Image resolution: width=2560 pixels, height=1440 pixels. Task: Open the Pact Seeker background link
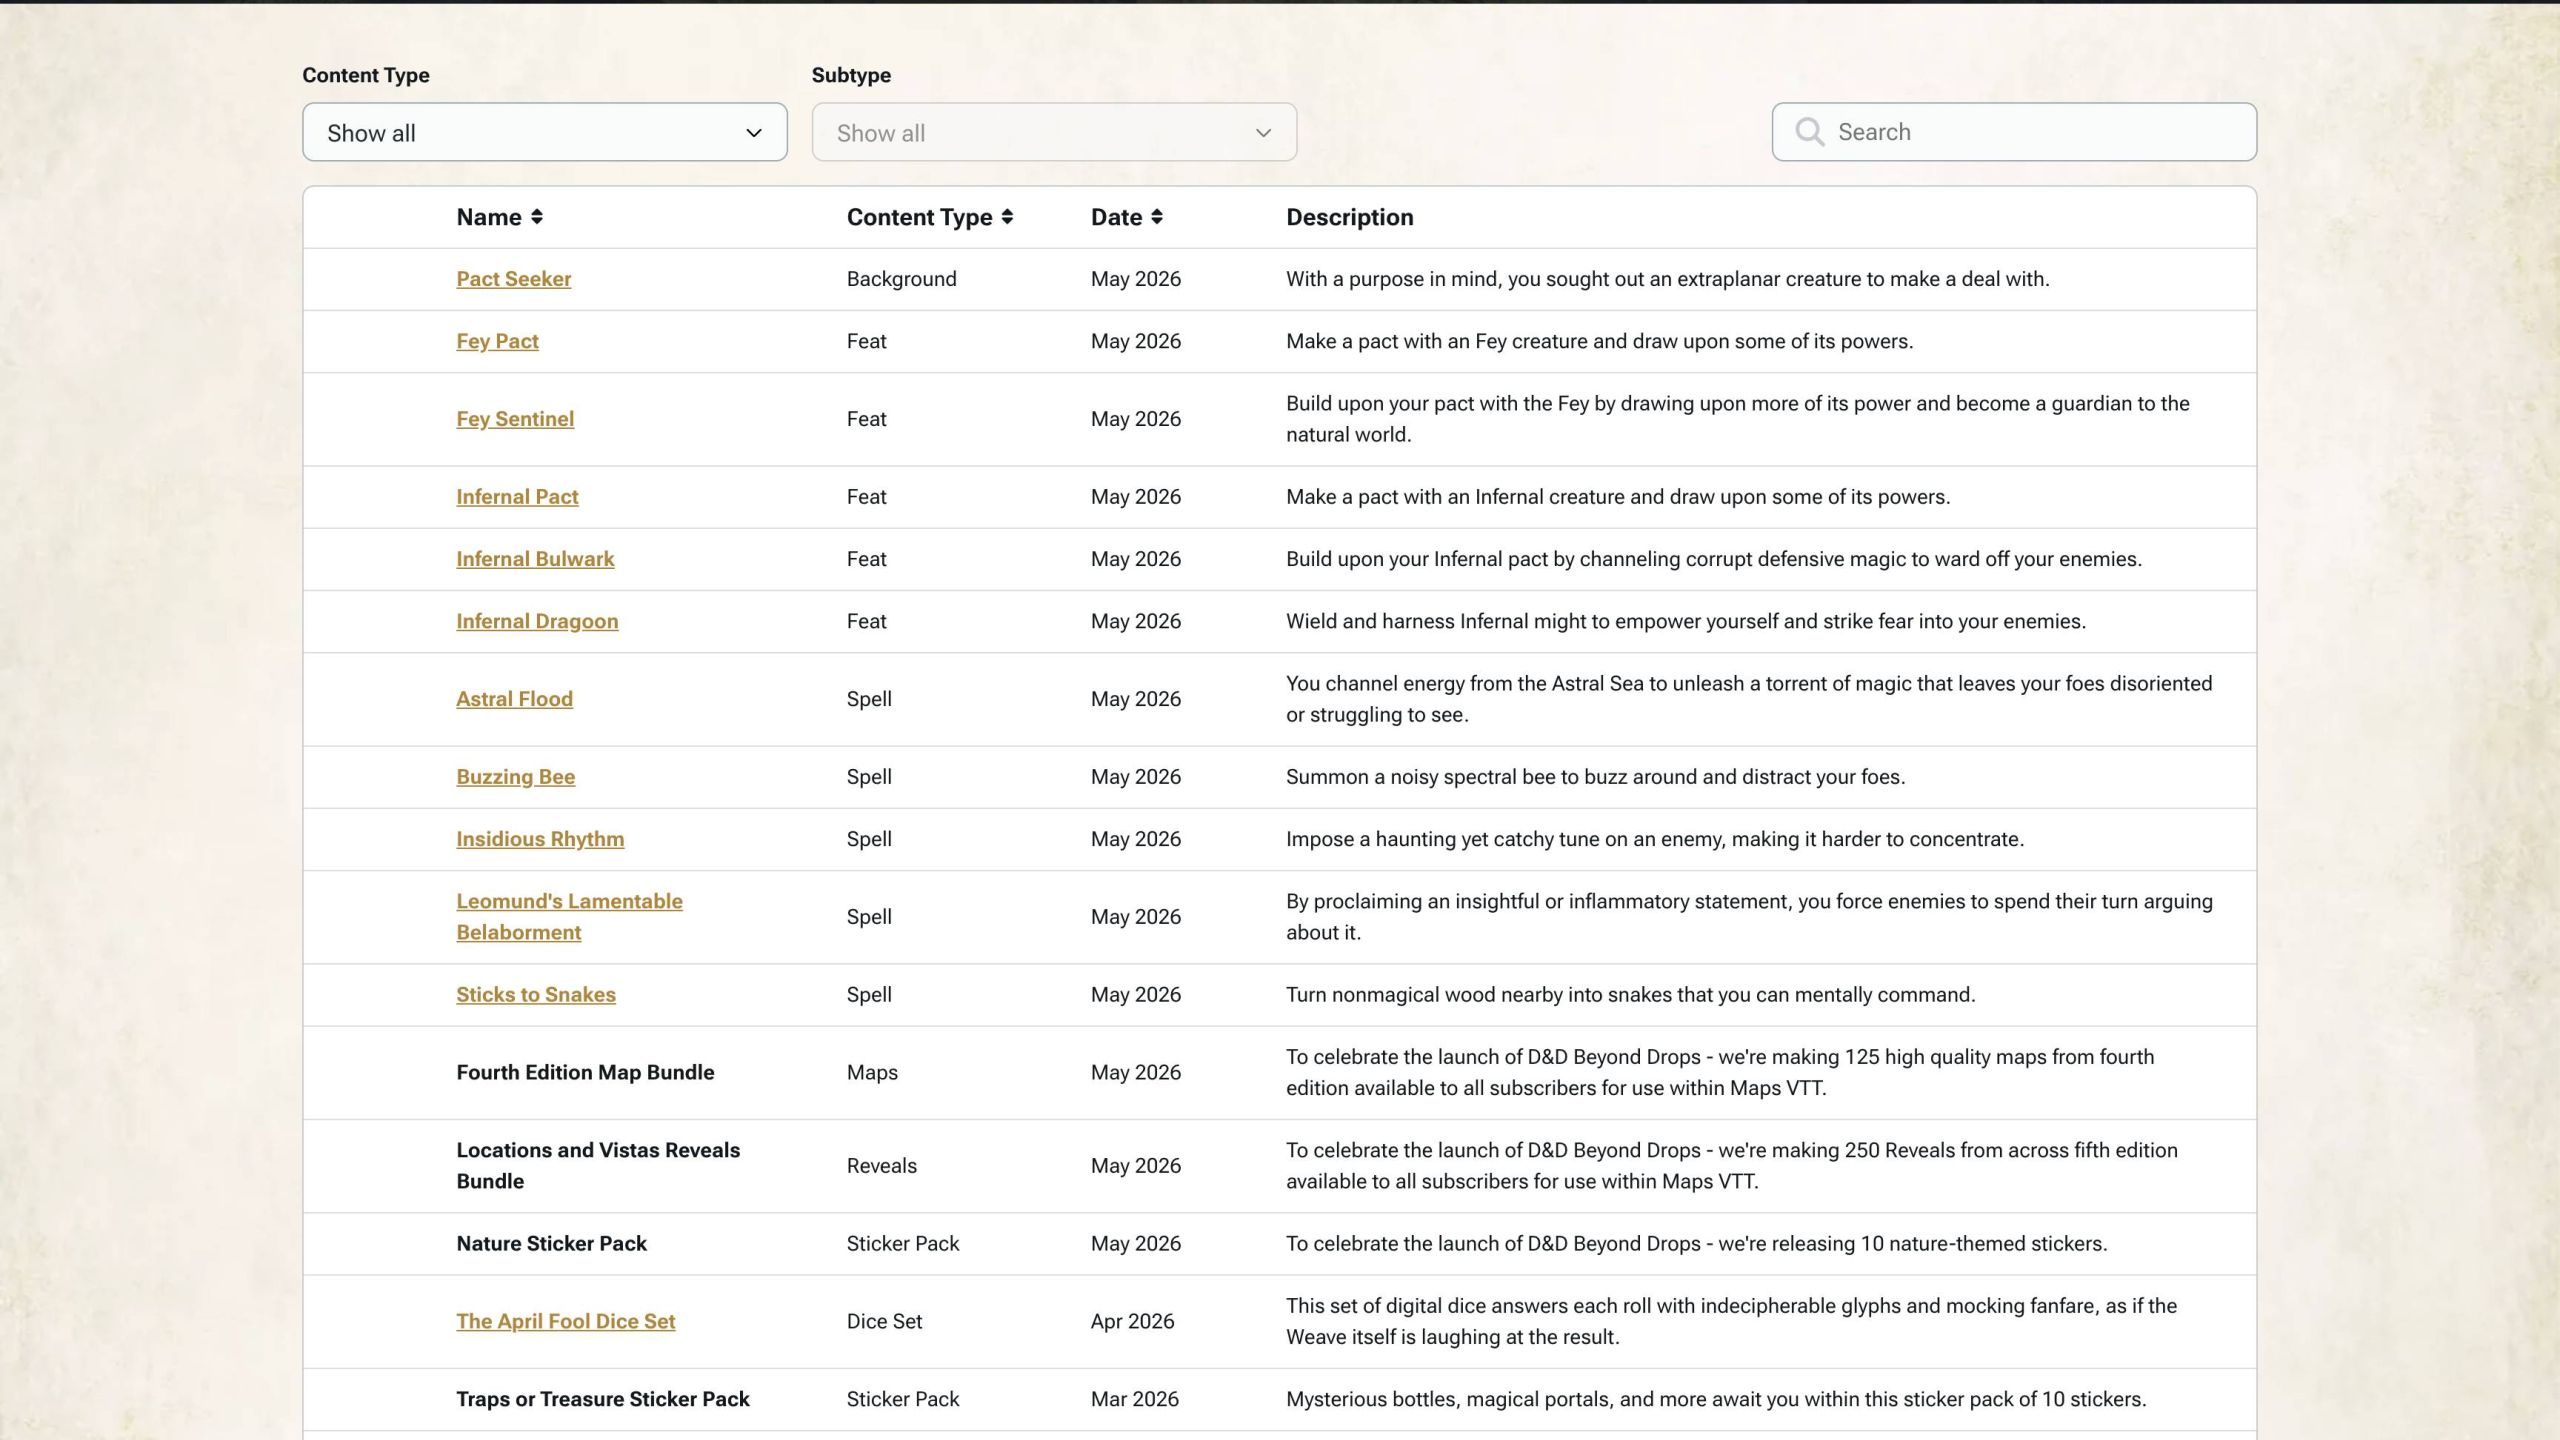513,279
